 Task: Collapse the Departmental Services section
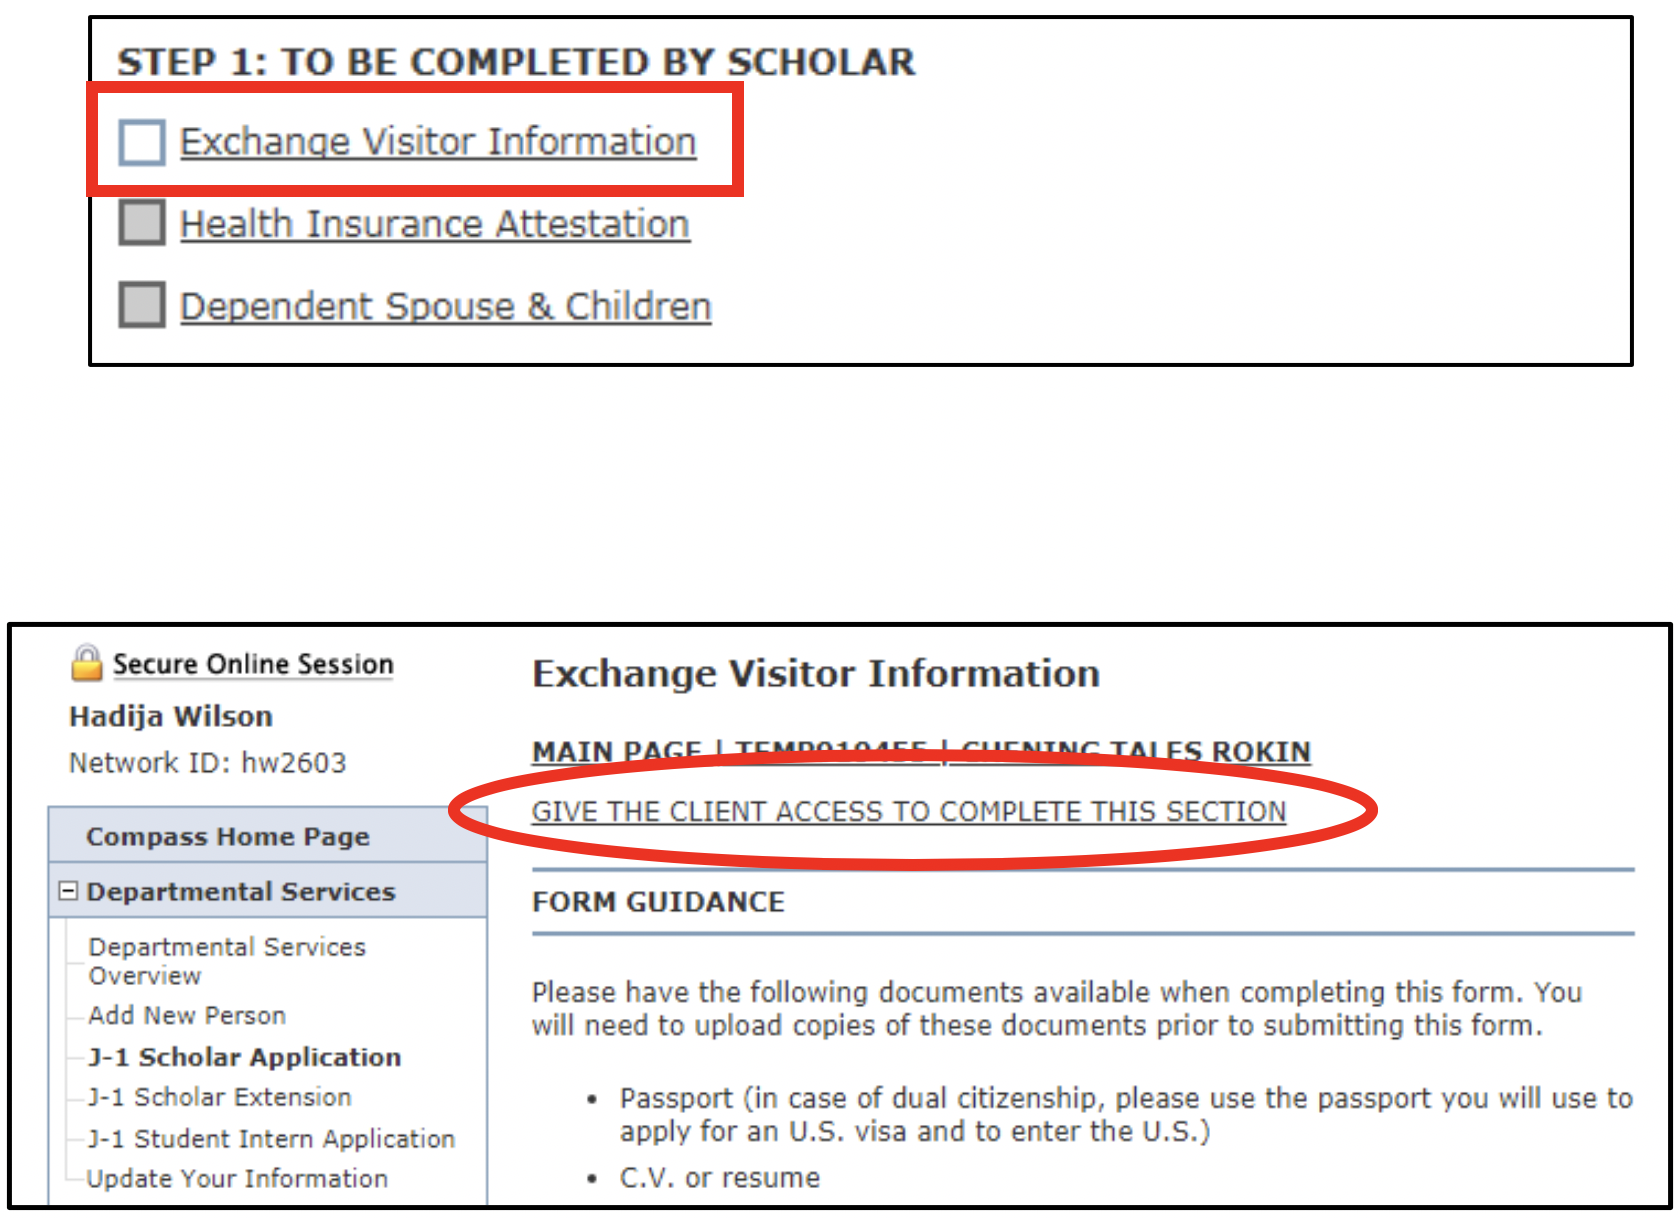[68, 890]
